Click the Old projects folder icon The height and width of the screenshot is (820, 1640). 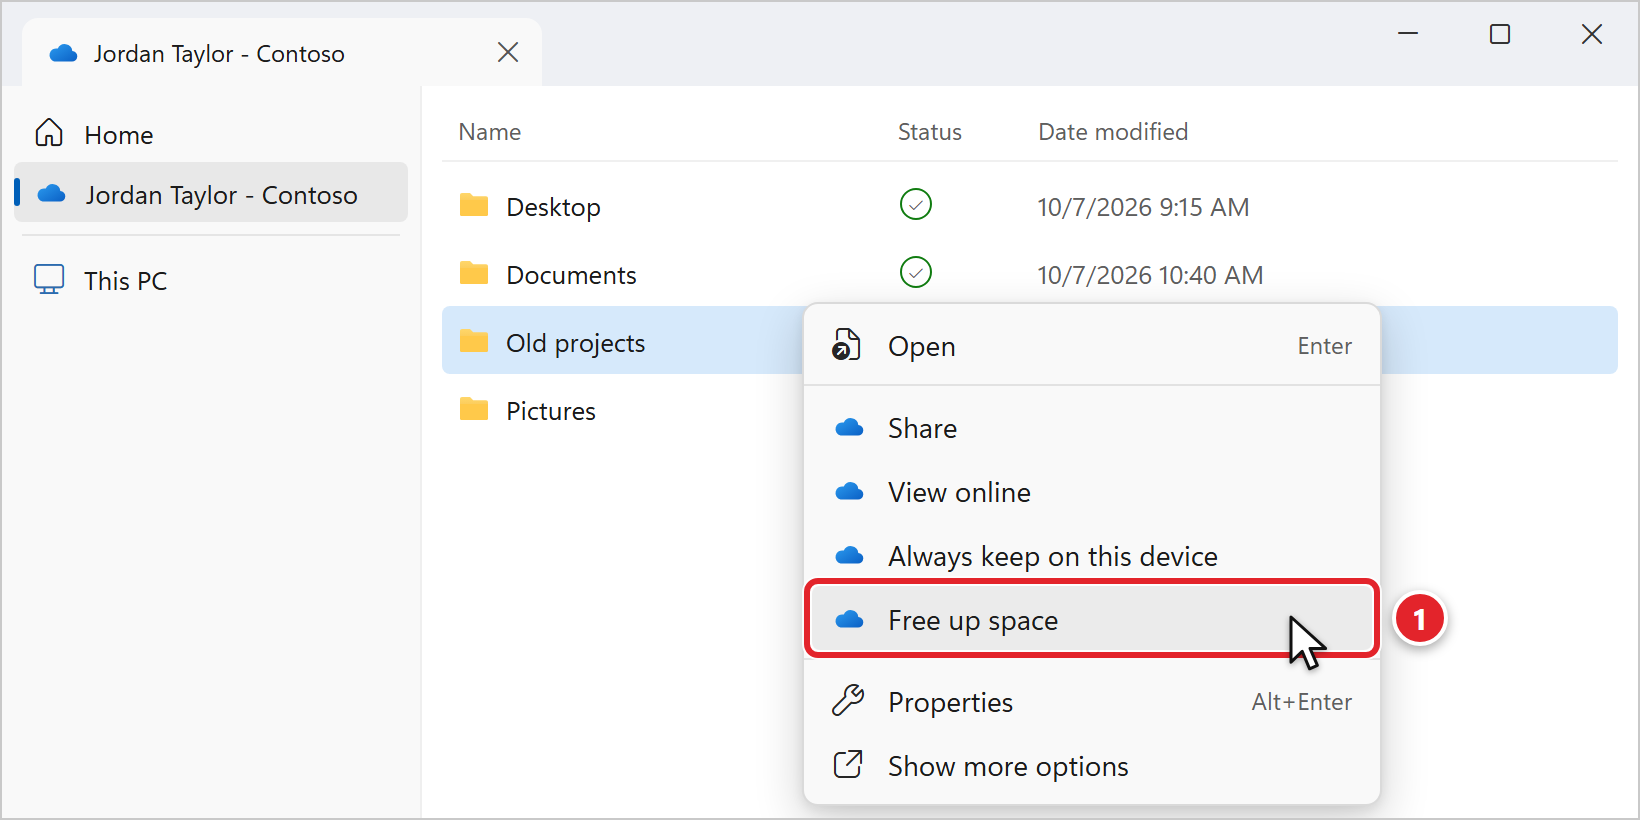coord(474,342)
